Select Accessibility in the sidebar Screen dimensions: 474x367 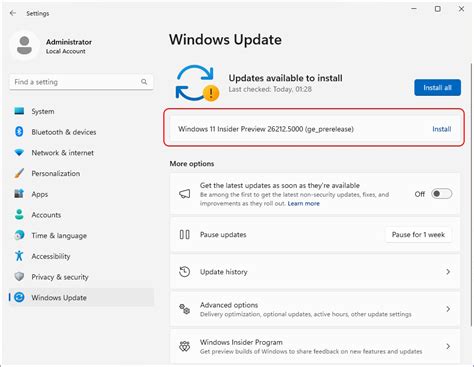81,256
